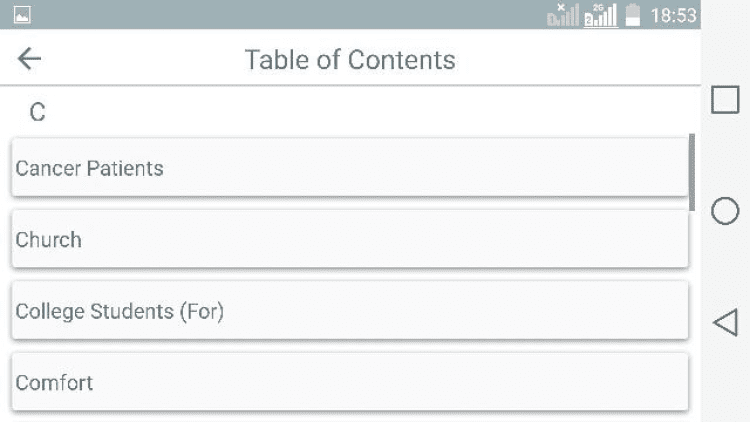This screenshot has height=422, width=750.
Task: Click the list scrollbar thumb
Action: pyautogui.click(x=692, y=170)
